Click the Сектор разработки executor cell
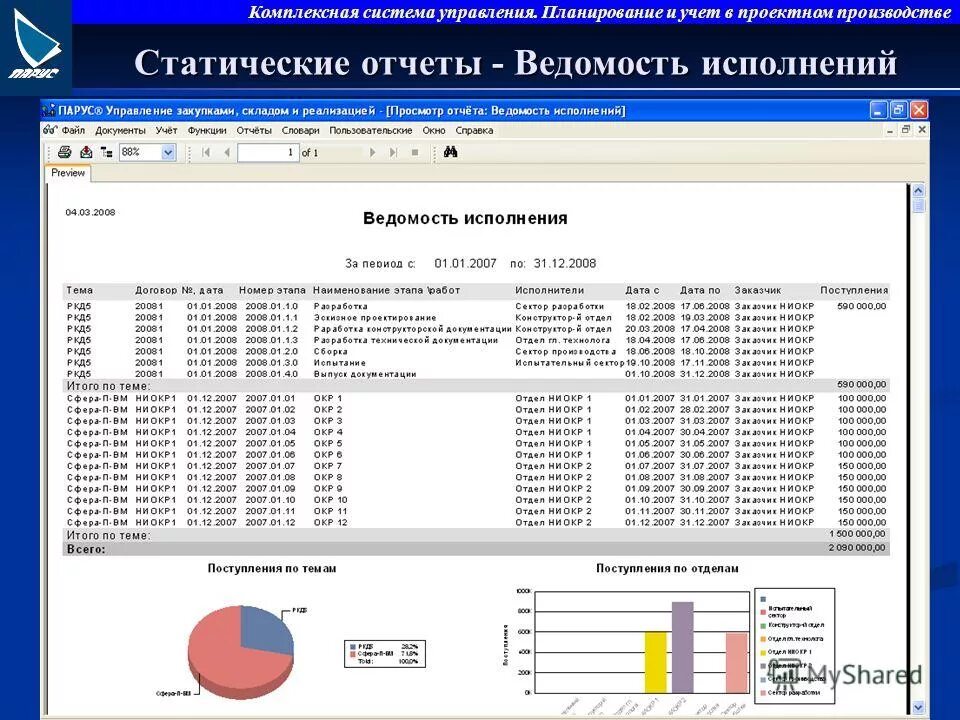 [x=560, y=306]
